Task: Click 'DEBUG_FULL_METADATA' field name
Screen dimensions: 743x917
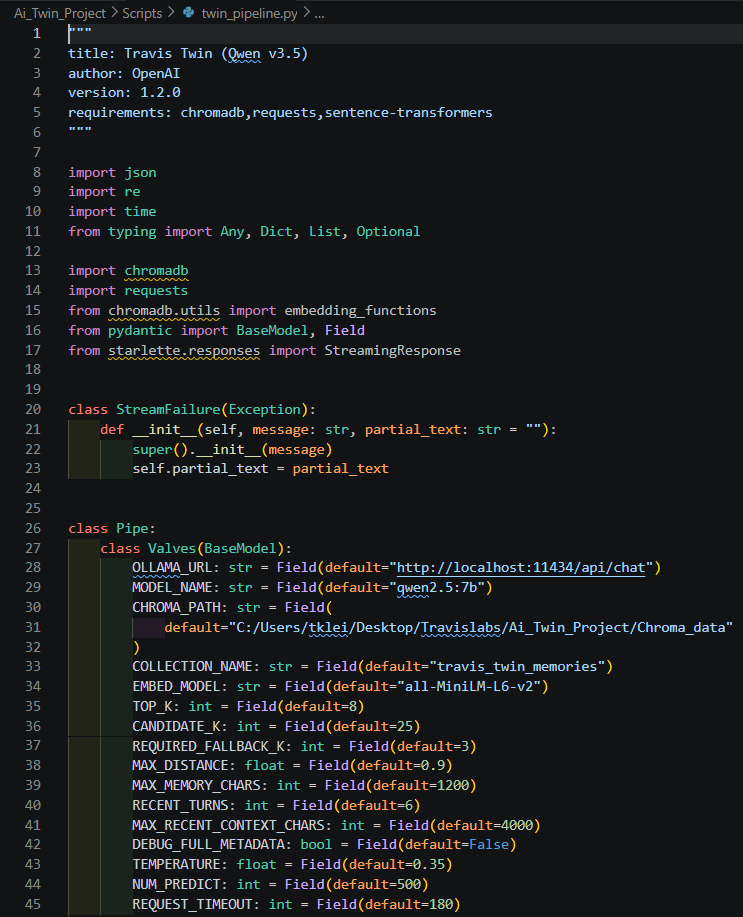Action: click(208, 844)
